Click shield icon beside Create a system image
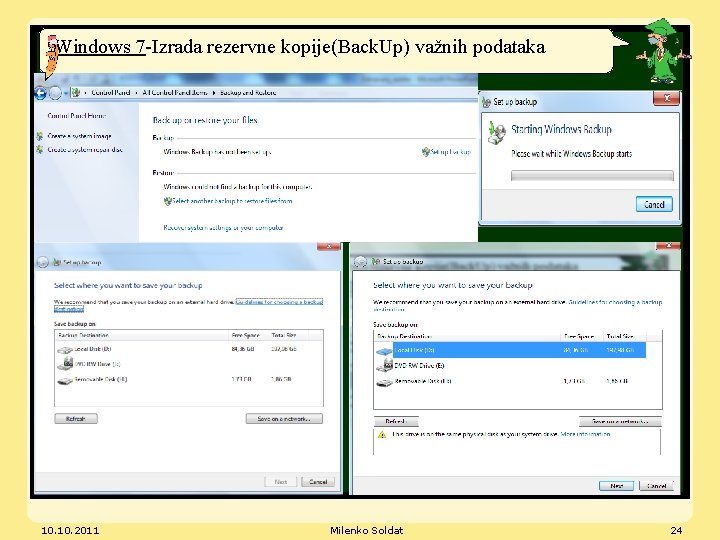This screenshot has width=720, height=540. [x=40, y=136]
